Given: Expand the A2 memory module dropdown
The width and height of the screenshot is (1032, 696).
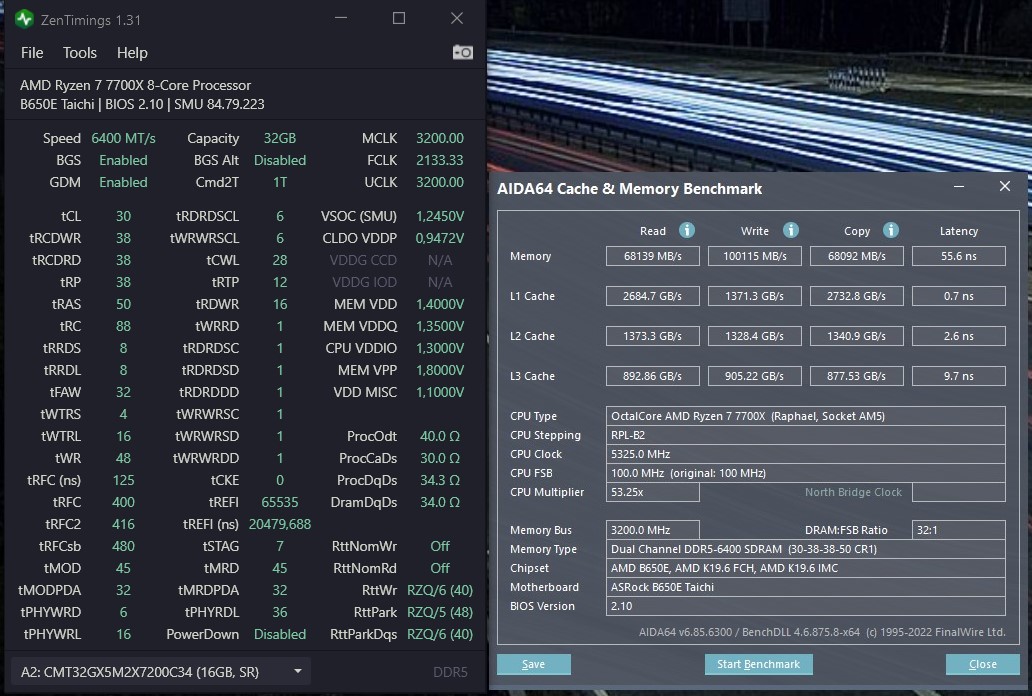Looking at the screenshot, I should pyautogui.click(x=161, y=672).
